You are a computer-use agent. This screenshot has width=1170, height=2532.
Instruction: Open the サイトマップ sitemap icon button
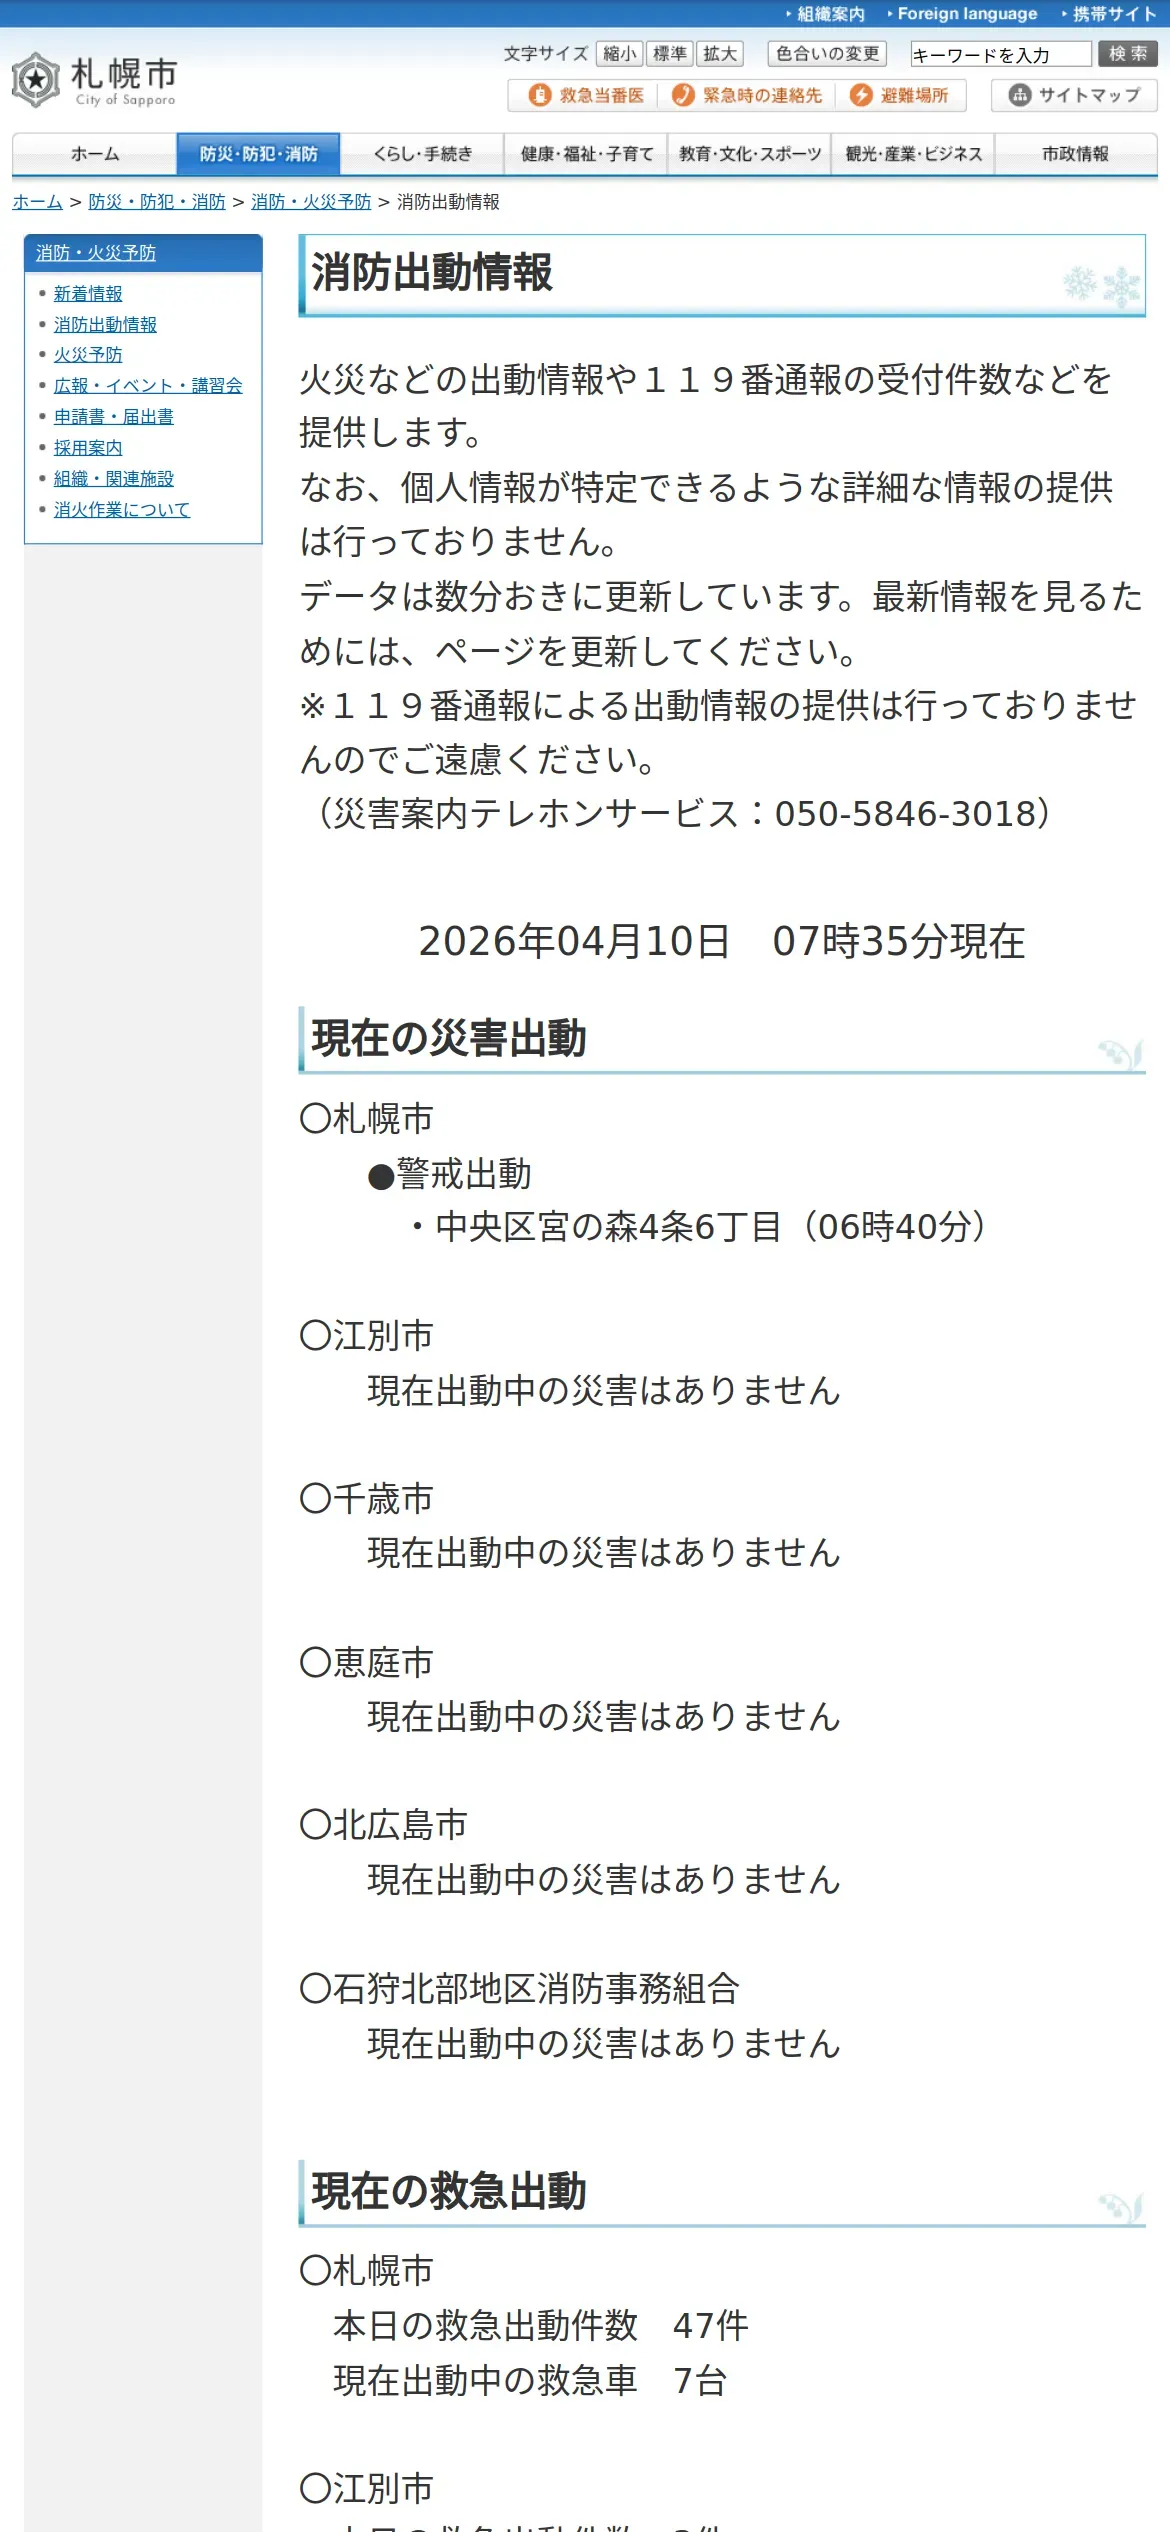(1074, 95)
